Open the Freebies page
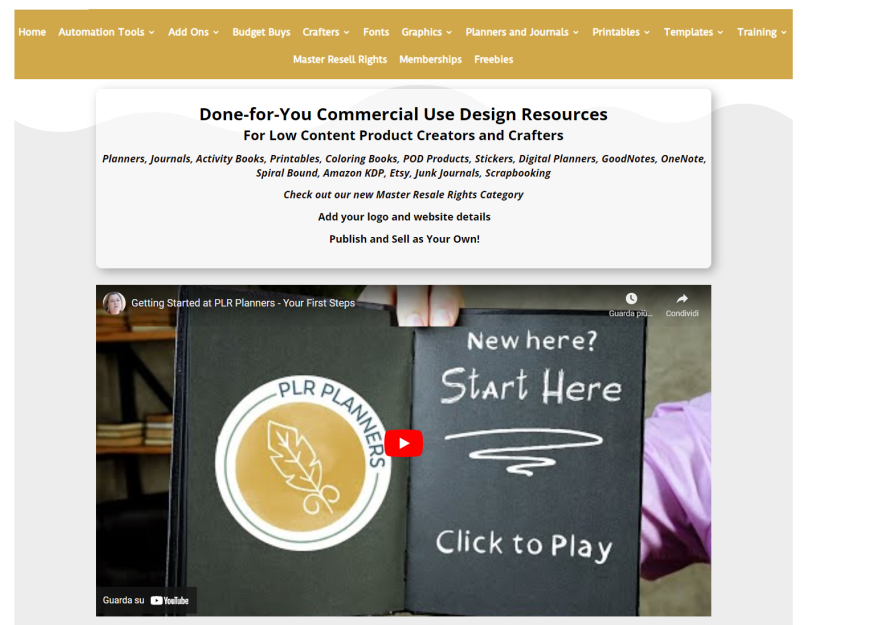870x625 pixels. 493,59
